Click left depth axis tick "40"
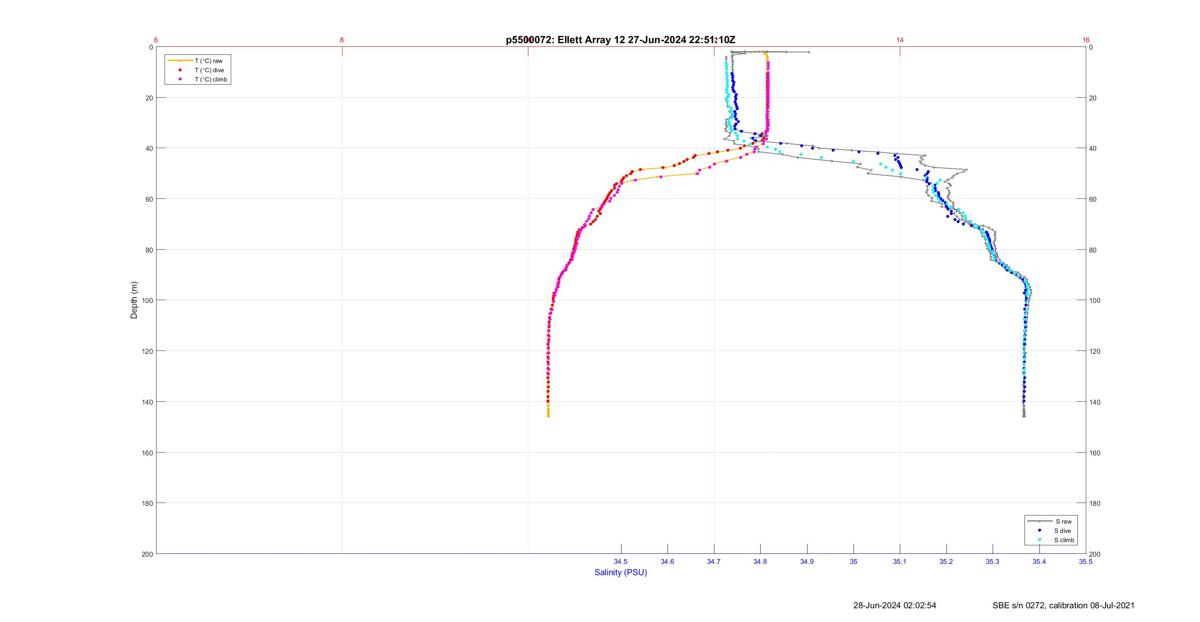The height and width of the screenshot is (622, 1200). (149, 149)
